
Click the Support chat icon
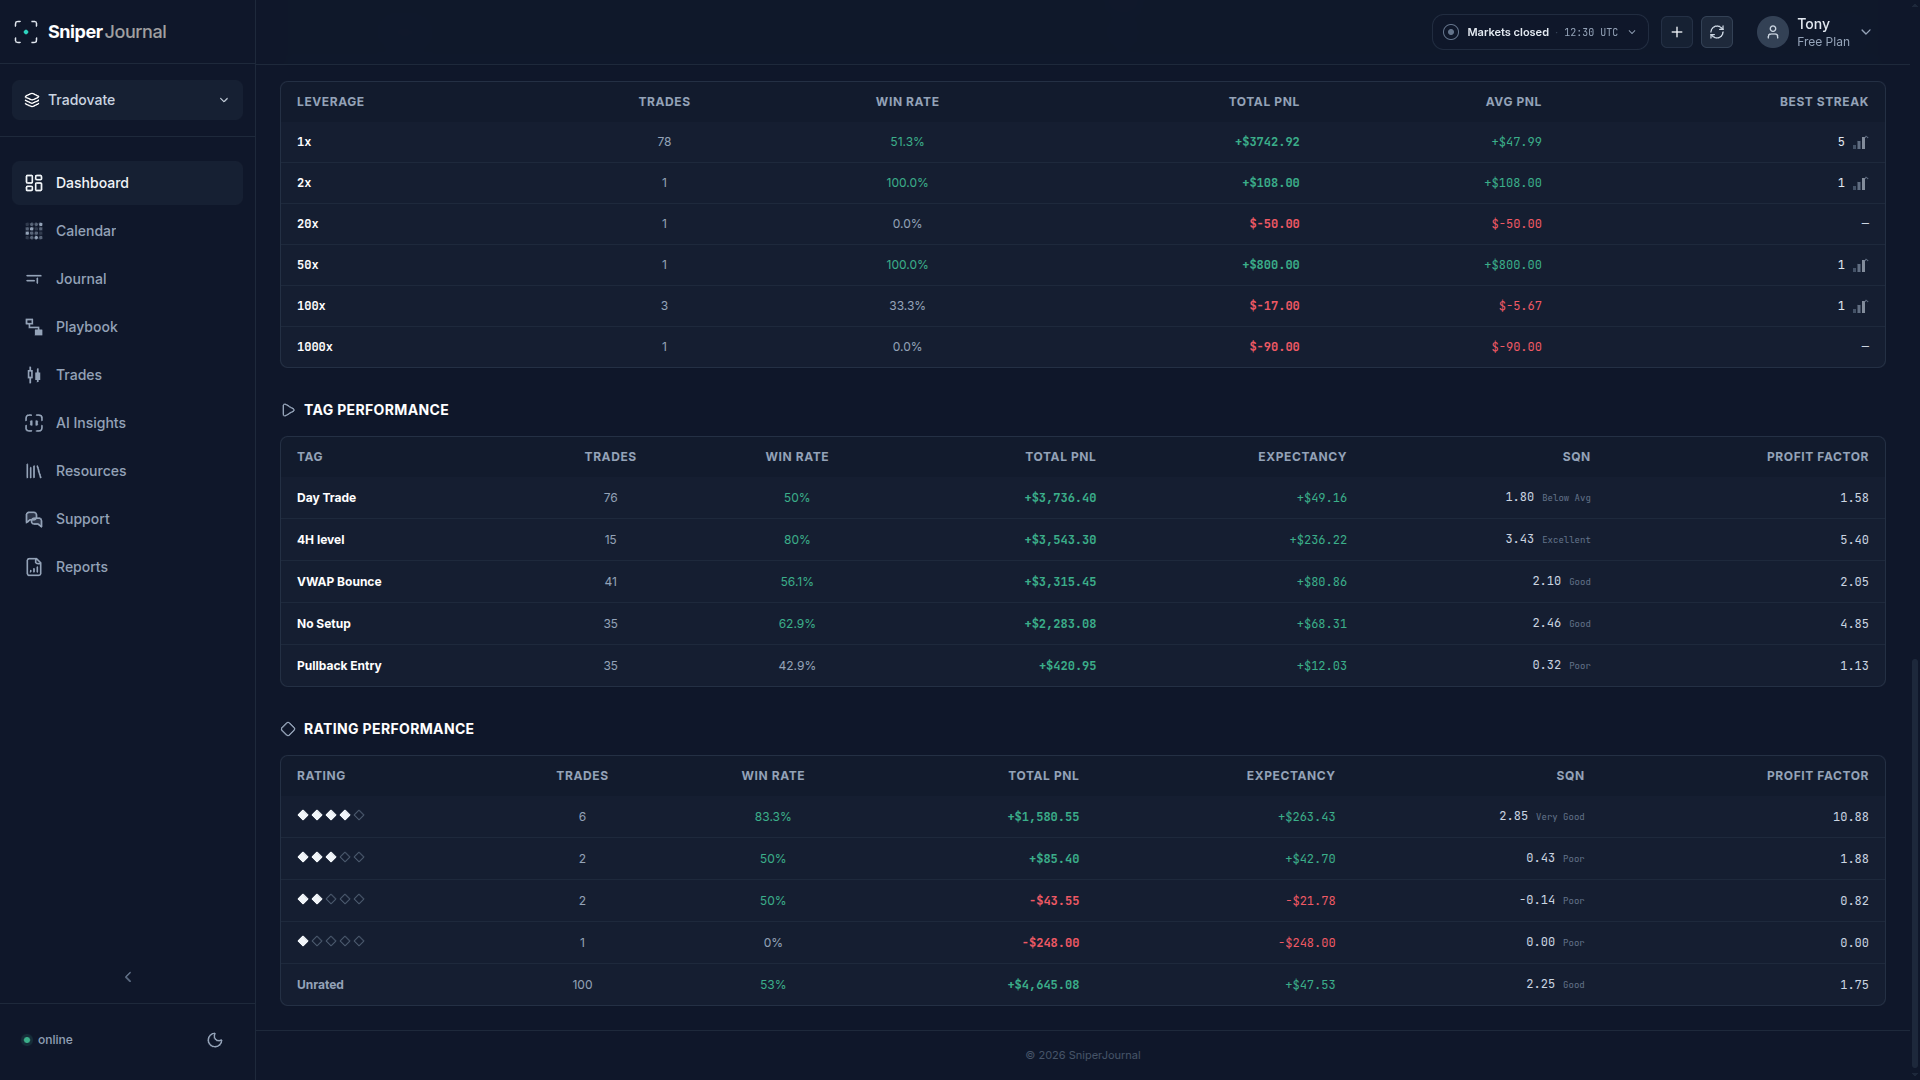[x=34, y=519]
